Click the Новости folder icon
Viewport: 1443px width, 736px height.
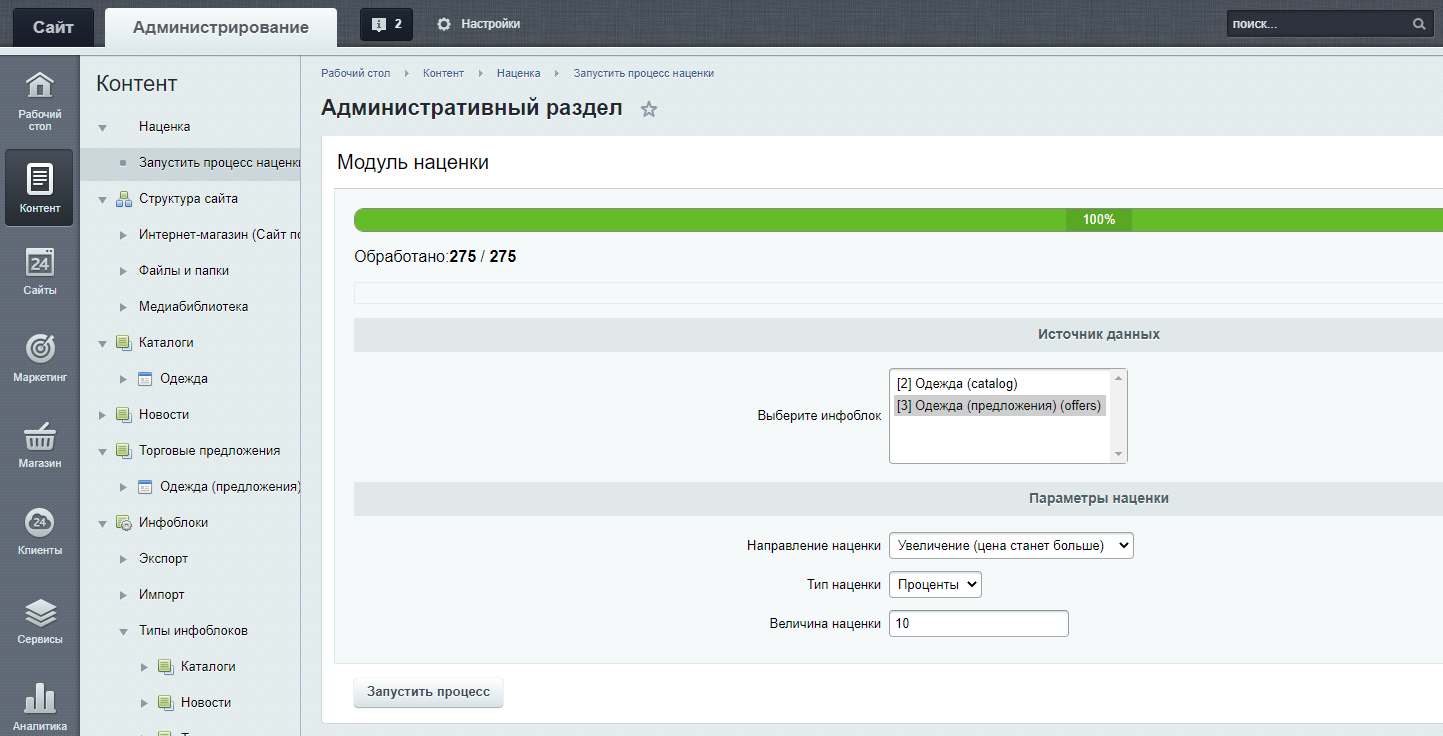(x=124, y=415)
